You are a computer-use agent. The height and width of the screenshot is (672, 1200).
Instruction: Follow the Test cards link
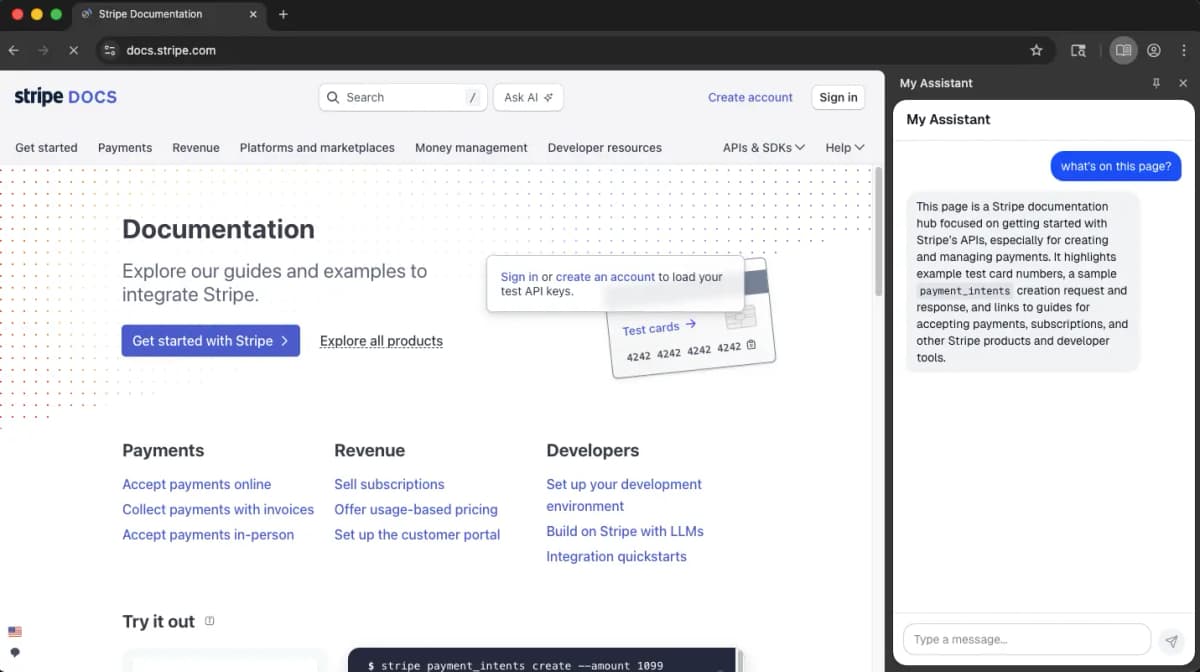[653, 328]
